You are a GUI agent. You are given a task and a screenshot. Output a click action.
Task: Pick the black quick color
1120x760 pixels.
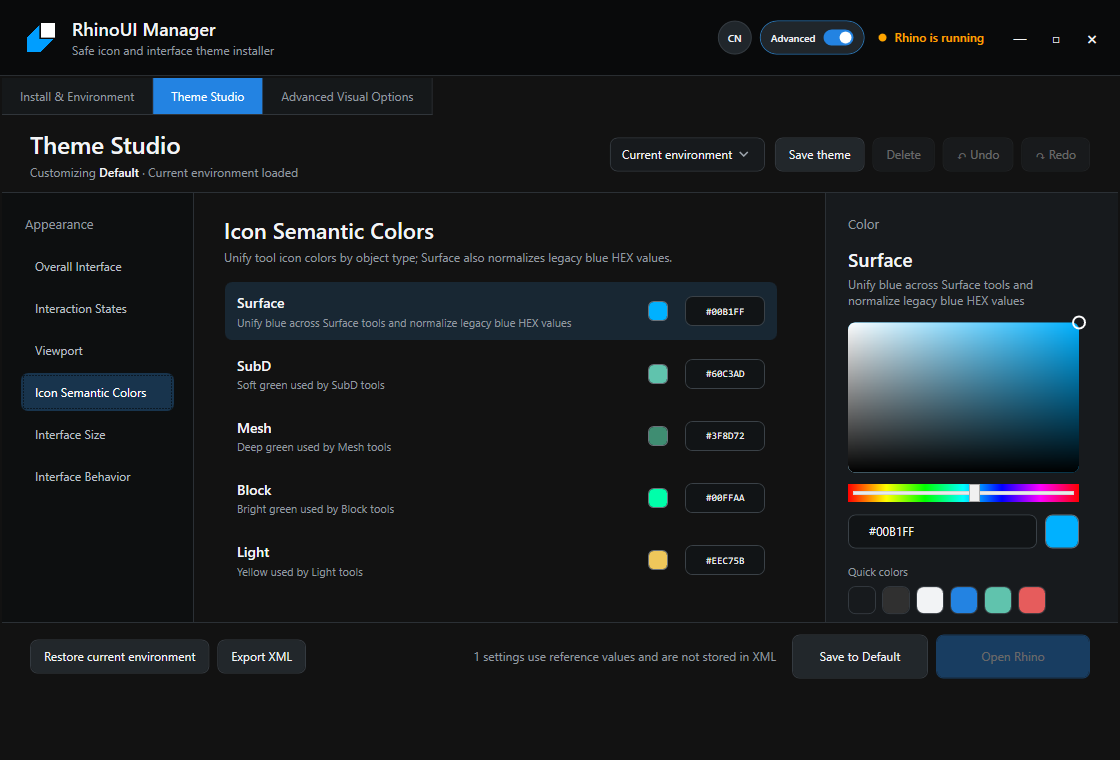(861, 600)
